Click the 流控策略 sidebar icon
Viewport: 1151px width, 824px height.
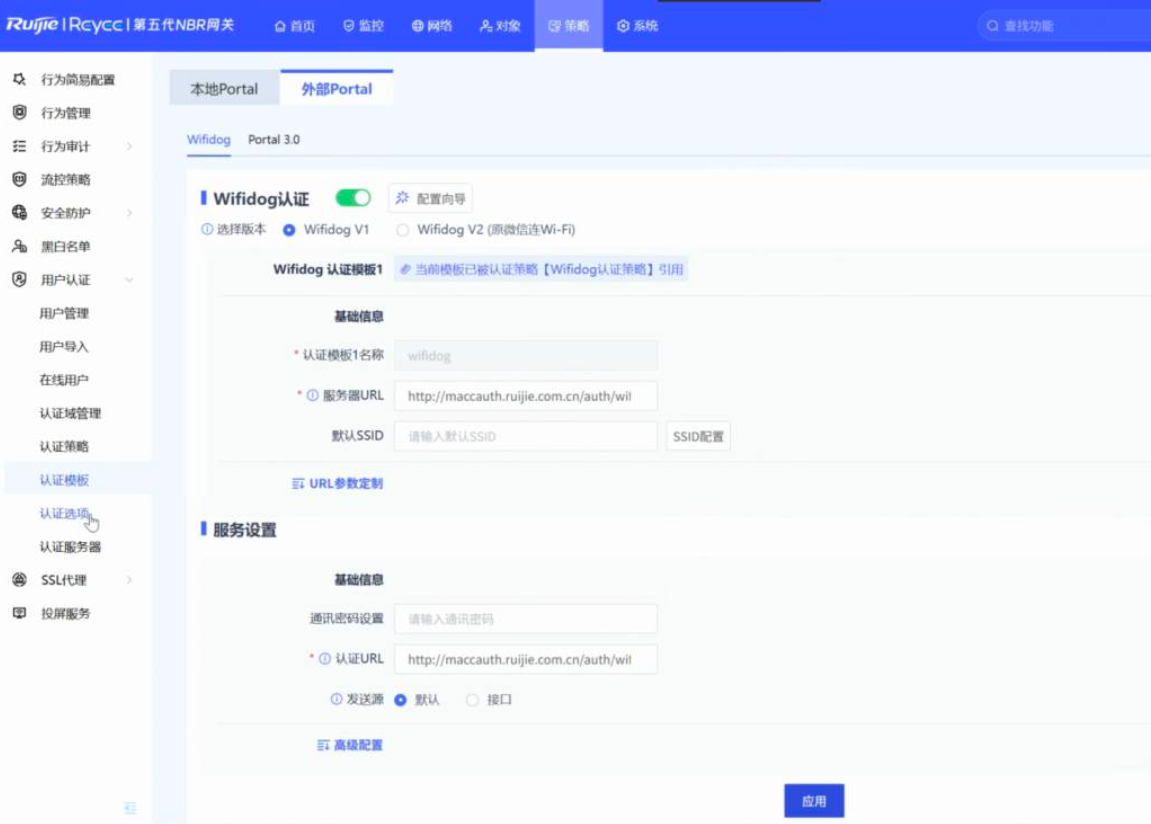click(19, 180)
